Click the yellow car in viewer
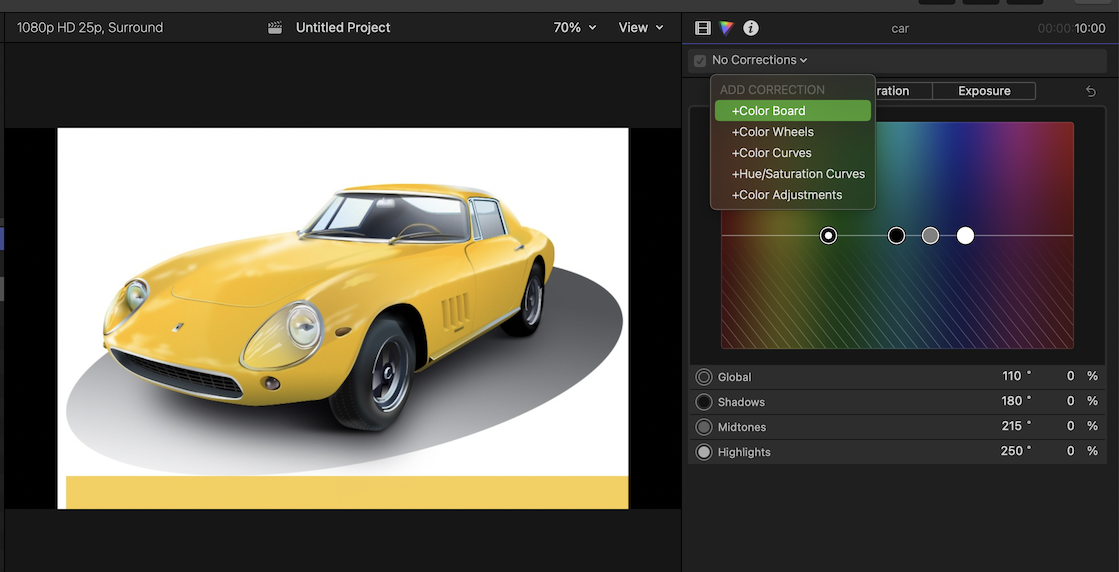1119x572 pixels. [330, 290]
